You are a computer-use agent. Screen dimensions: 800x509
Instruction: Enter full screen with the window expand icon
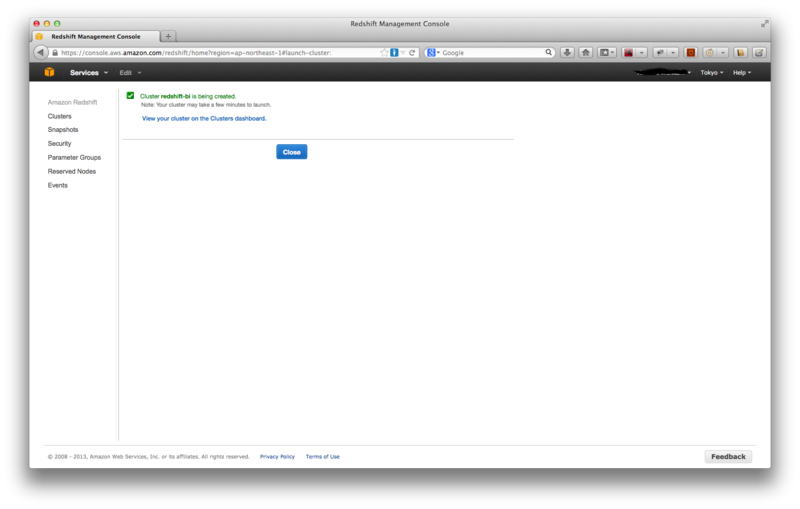pyautogui.click(x=764, y=23)
